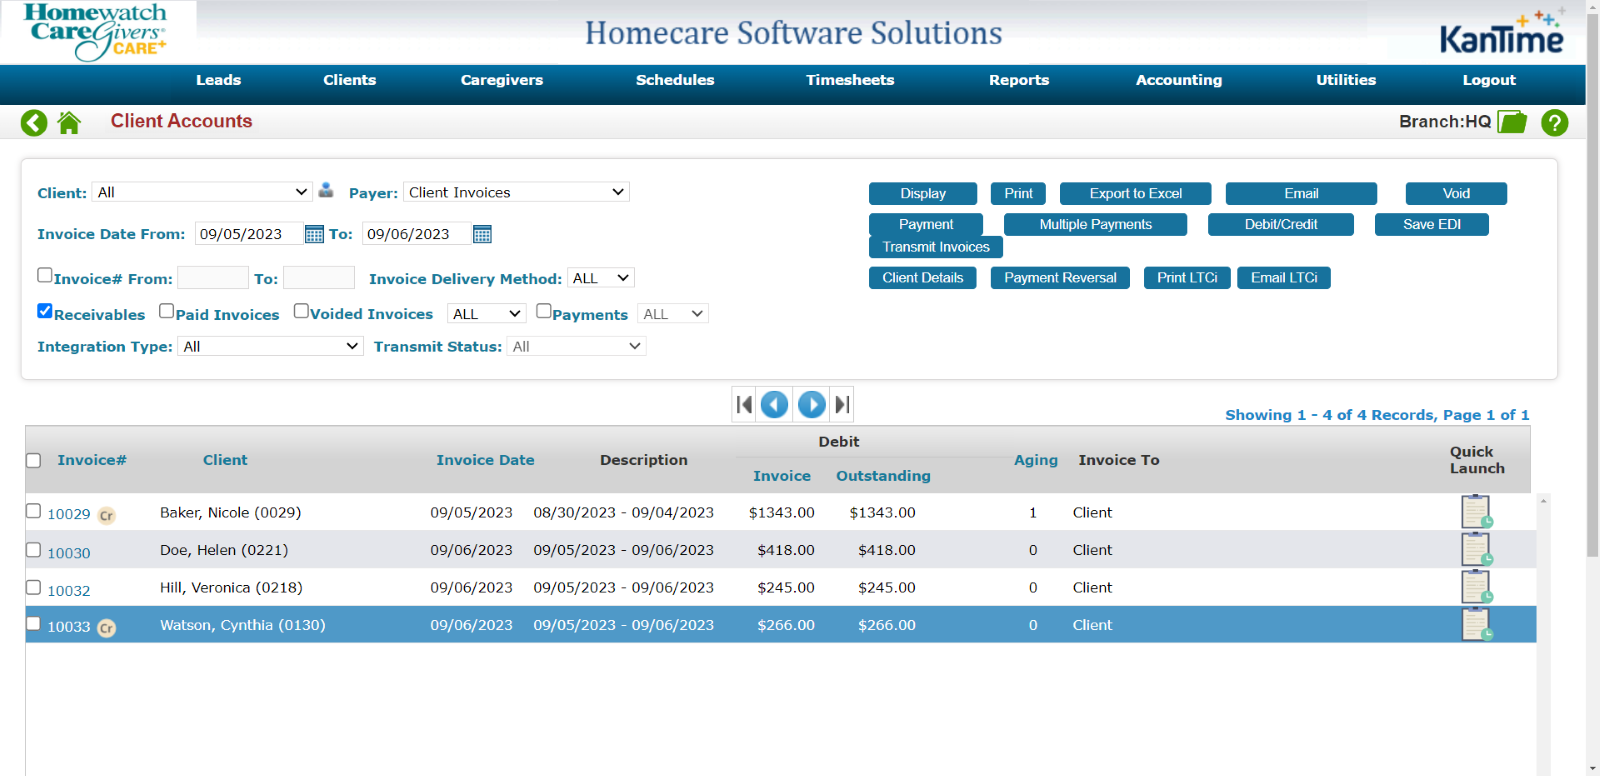Select the Hill, Veronica invoice checkbox
This screenshot has width=1600, height=776.
33,587
